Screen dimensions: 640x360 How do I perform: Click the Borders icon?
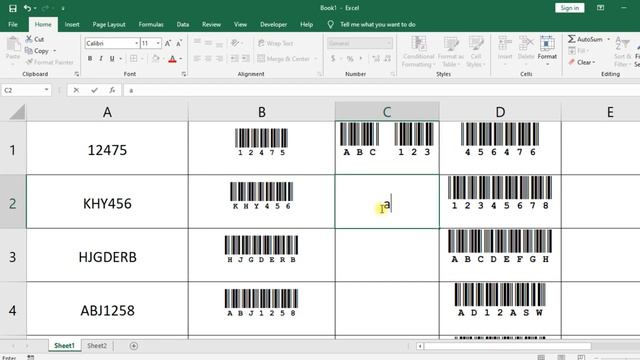[133, 59]
